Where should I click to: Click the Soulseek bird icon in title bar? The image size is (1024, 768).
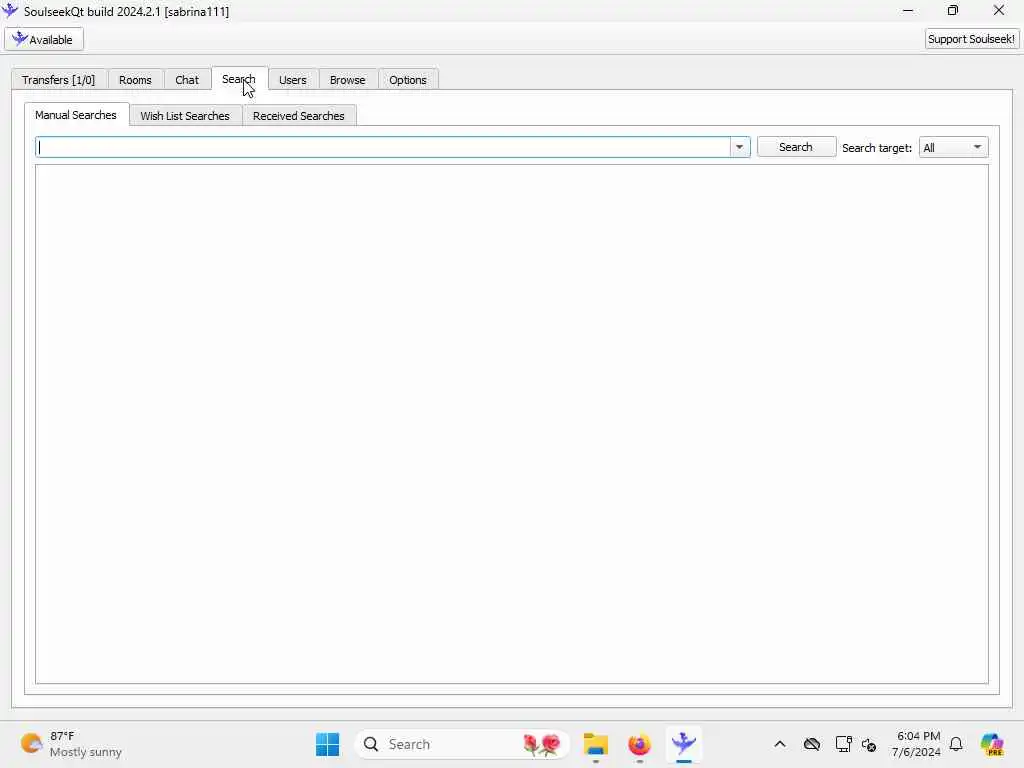[x=10, y=11]
